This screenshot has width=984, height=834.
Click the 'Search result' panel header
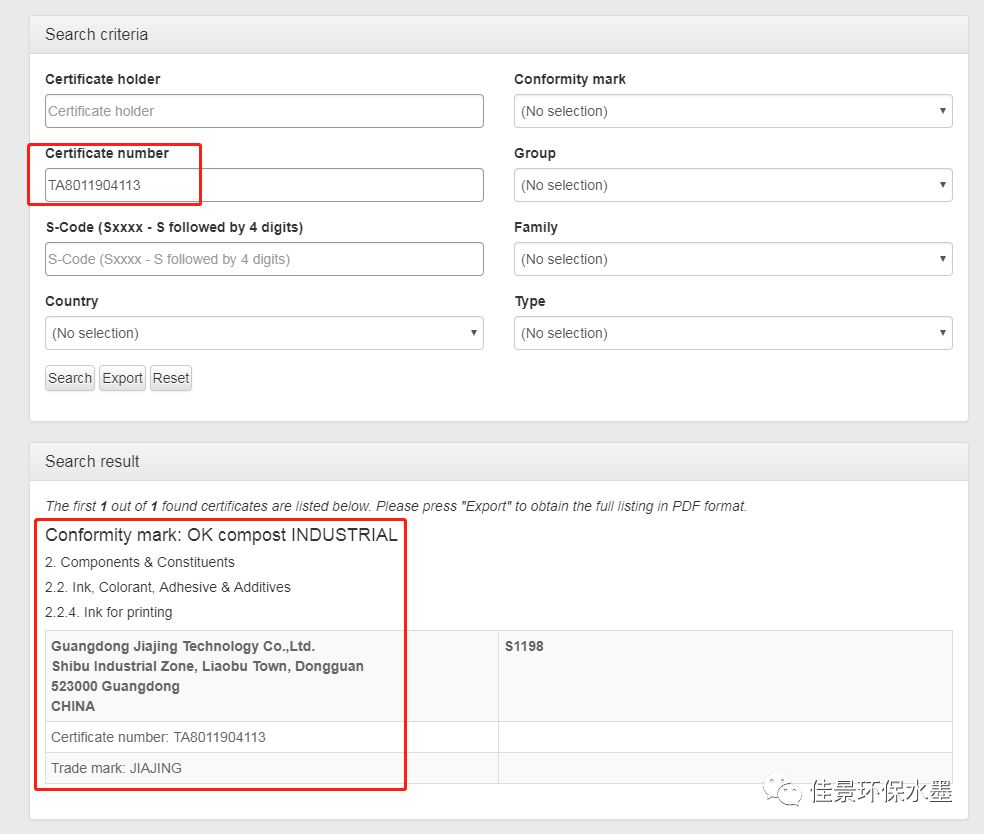(x=499, y=462)
